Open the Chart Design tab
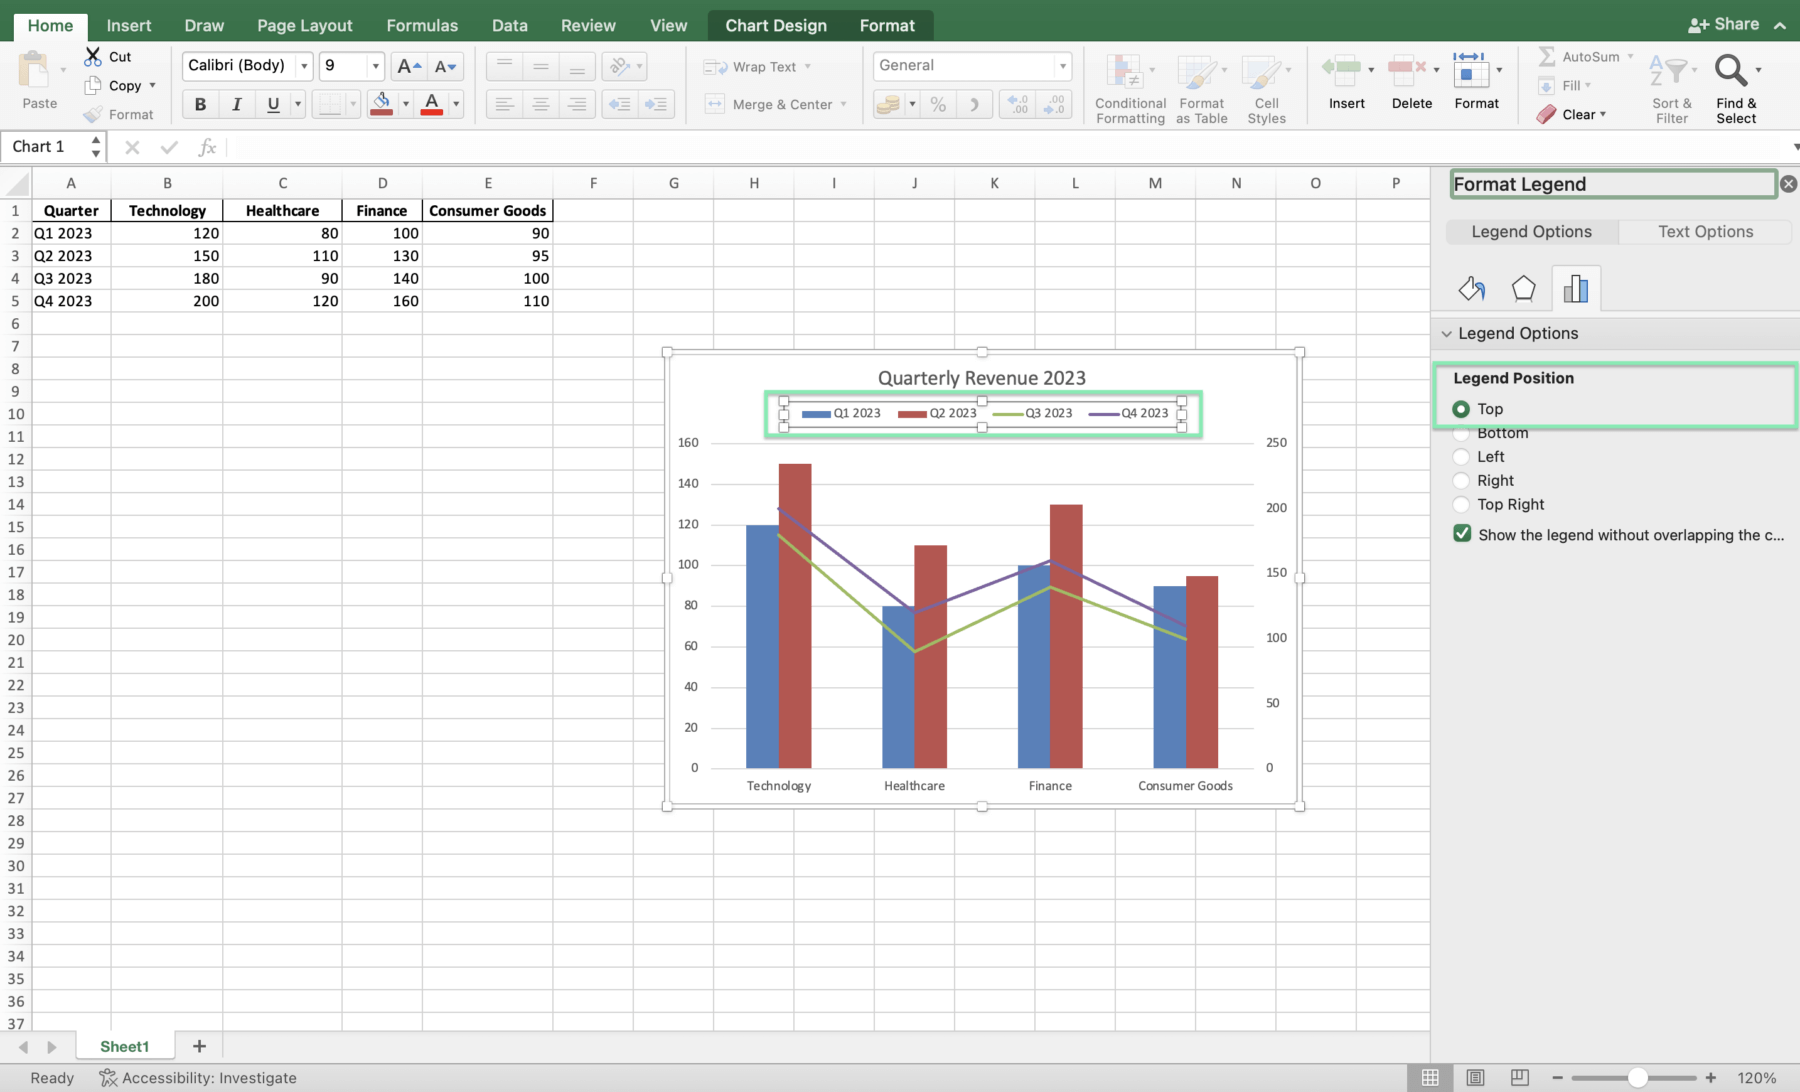1800x1092 pixels. coord(776,26)
